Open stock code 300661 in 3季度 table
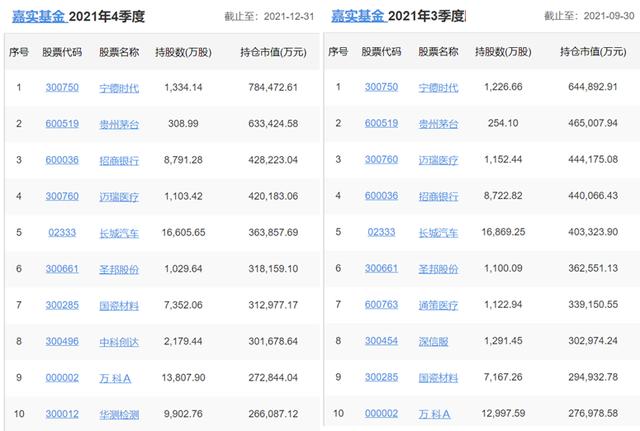This screenshot has width=640, height=431. [381, 269]
